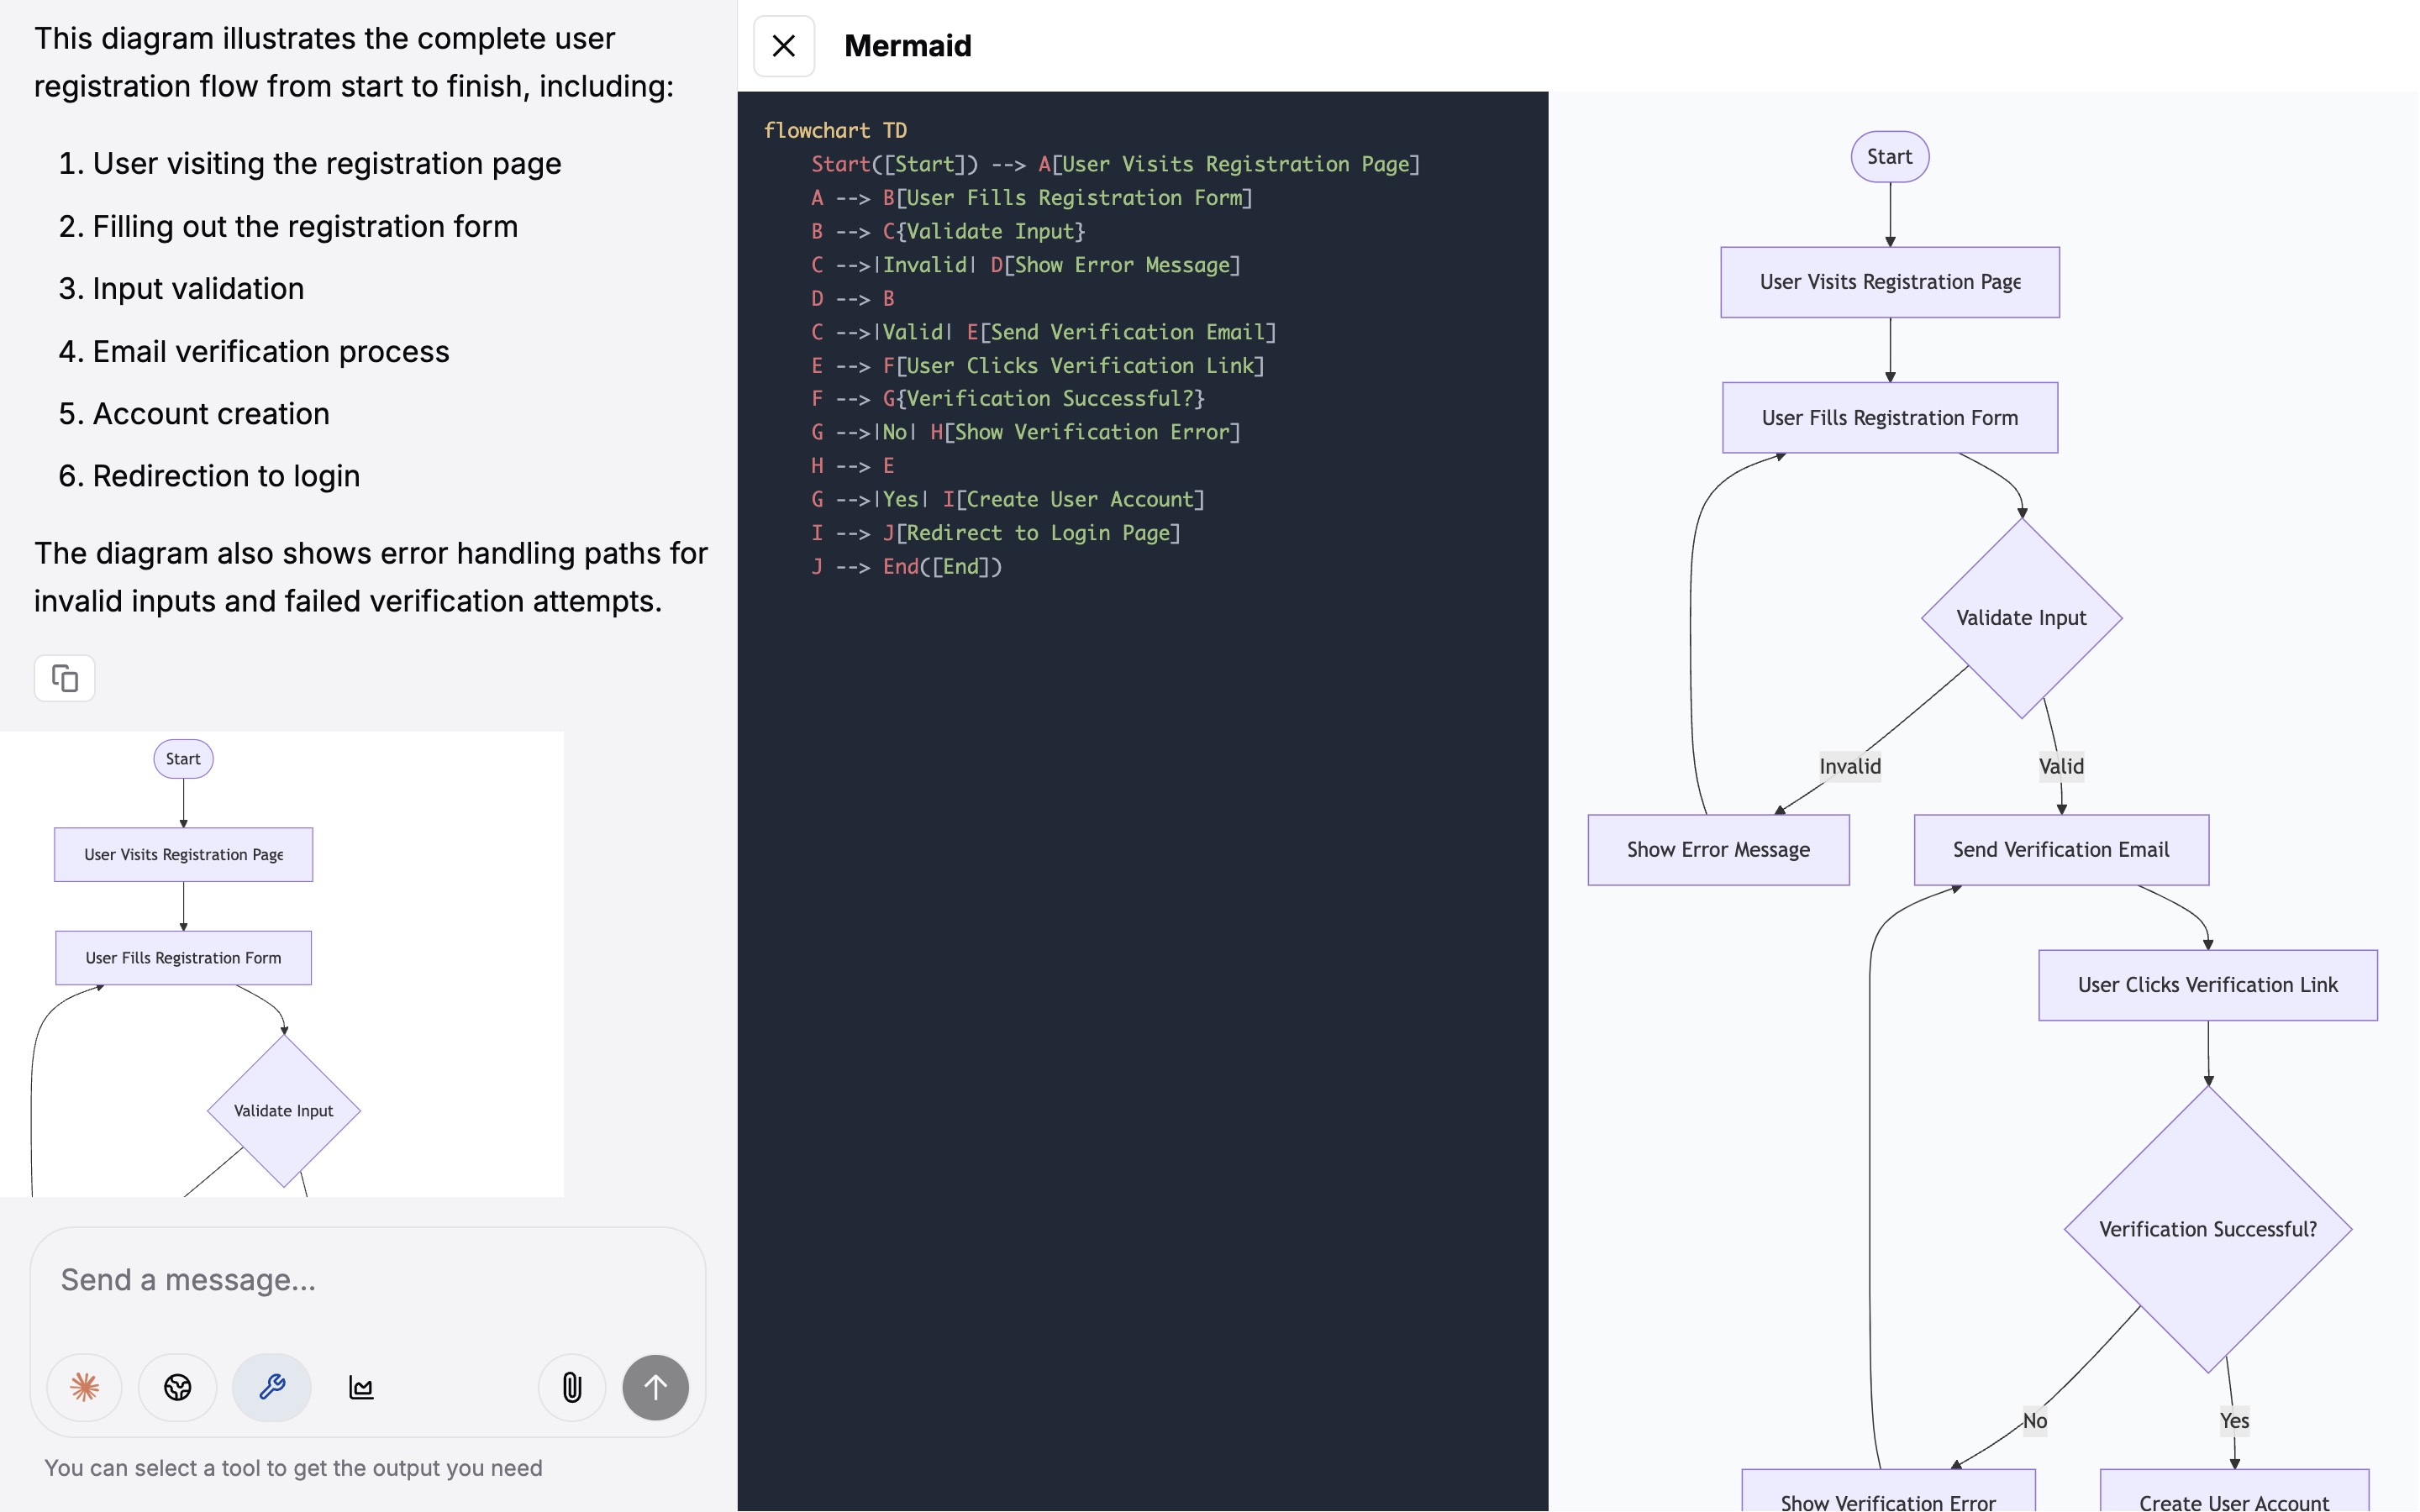The image size is (2420, 1512).
Task: Click the Mermaid panel title
Action: coord(908,46)
